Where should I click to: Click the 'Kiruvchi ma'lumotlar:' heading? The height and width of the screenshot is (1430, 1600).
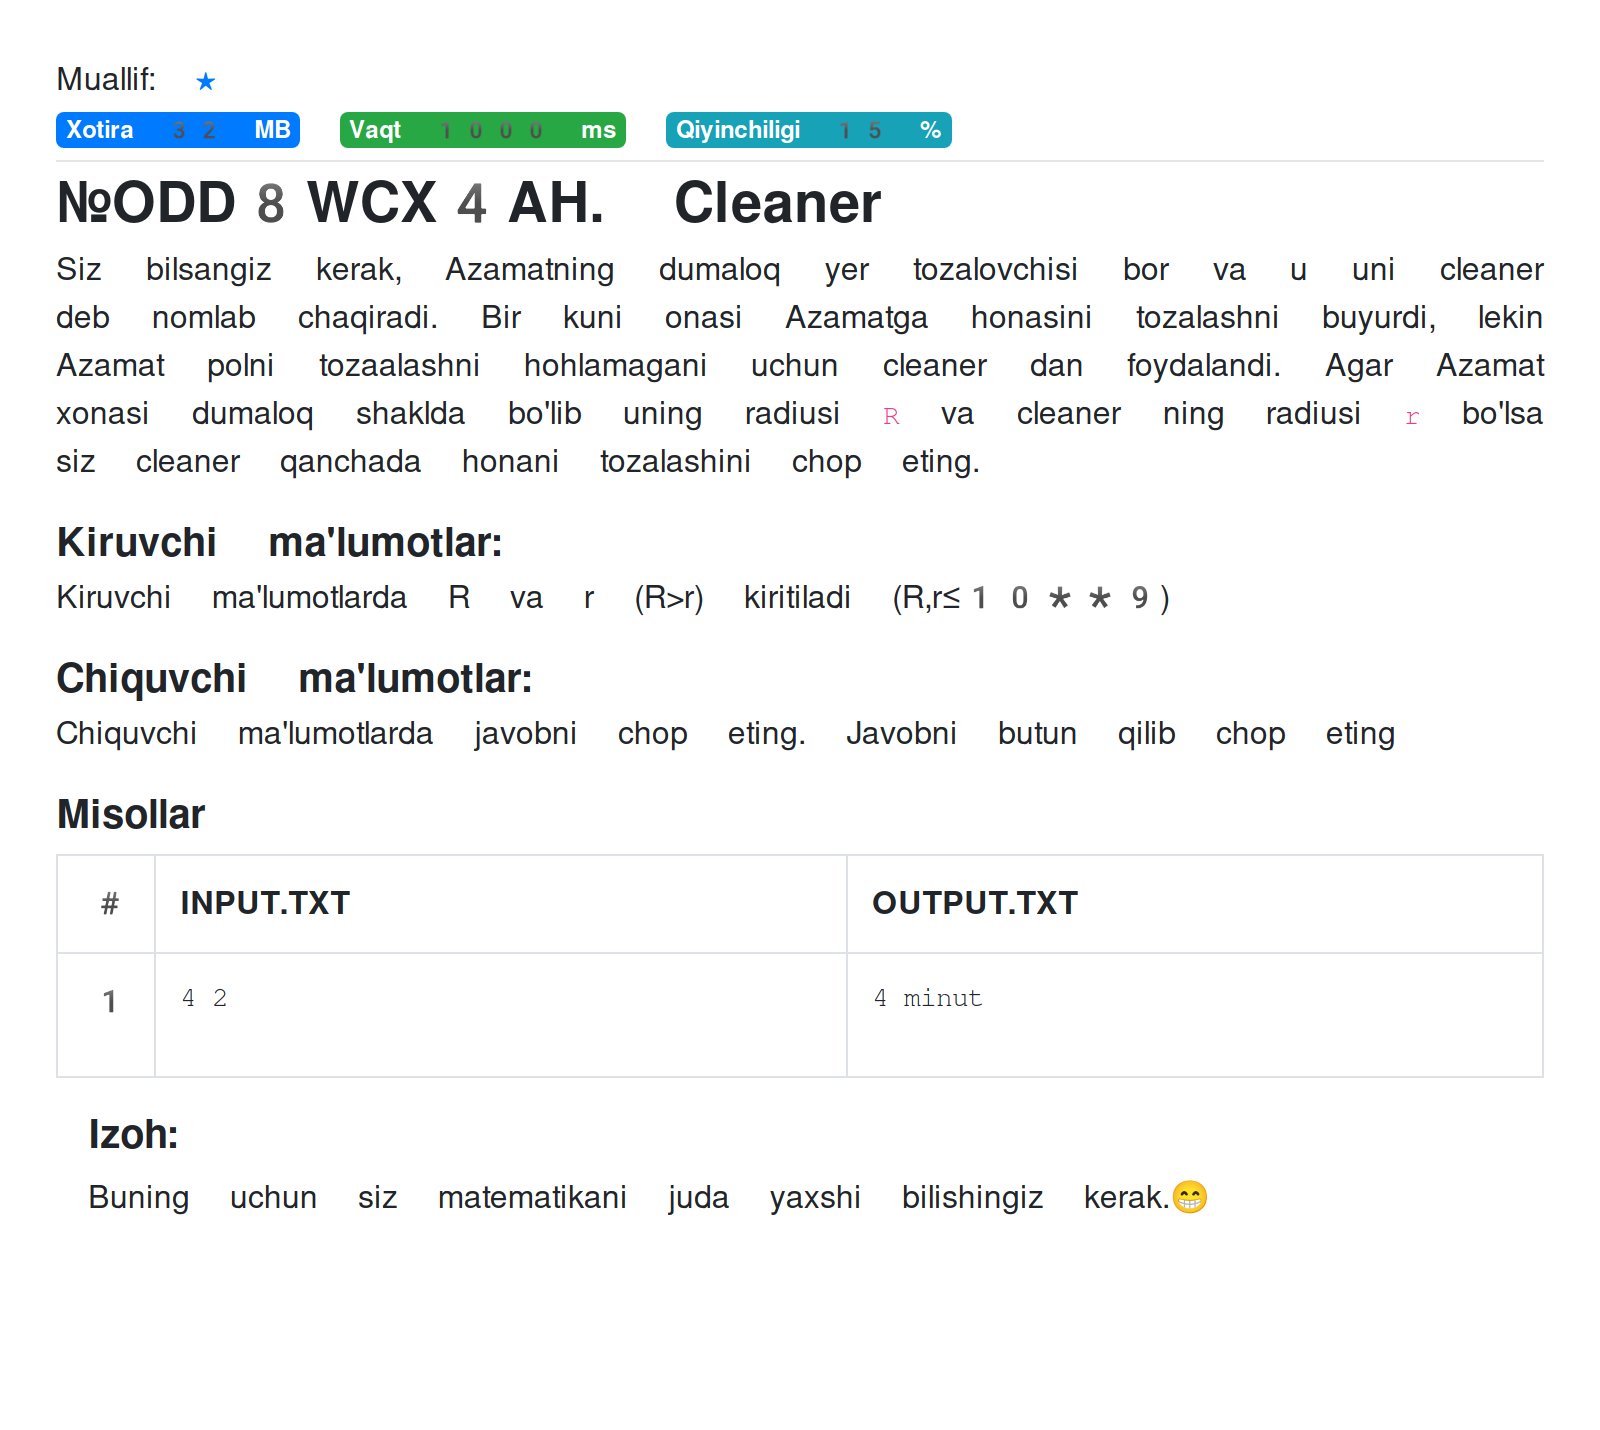click(x=280, y=542)
